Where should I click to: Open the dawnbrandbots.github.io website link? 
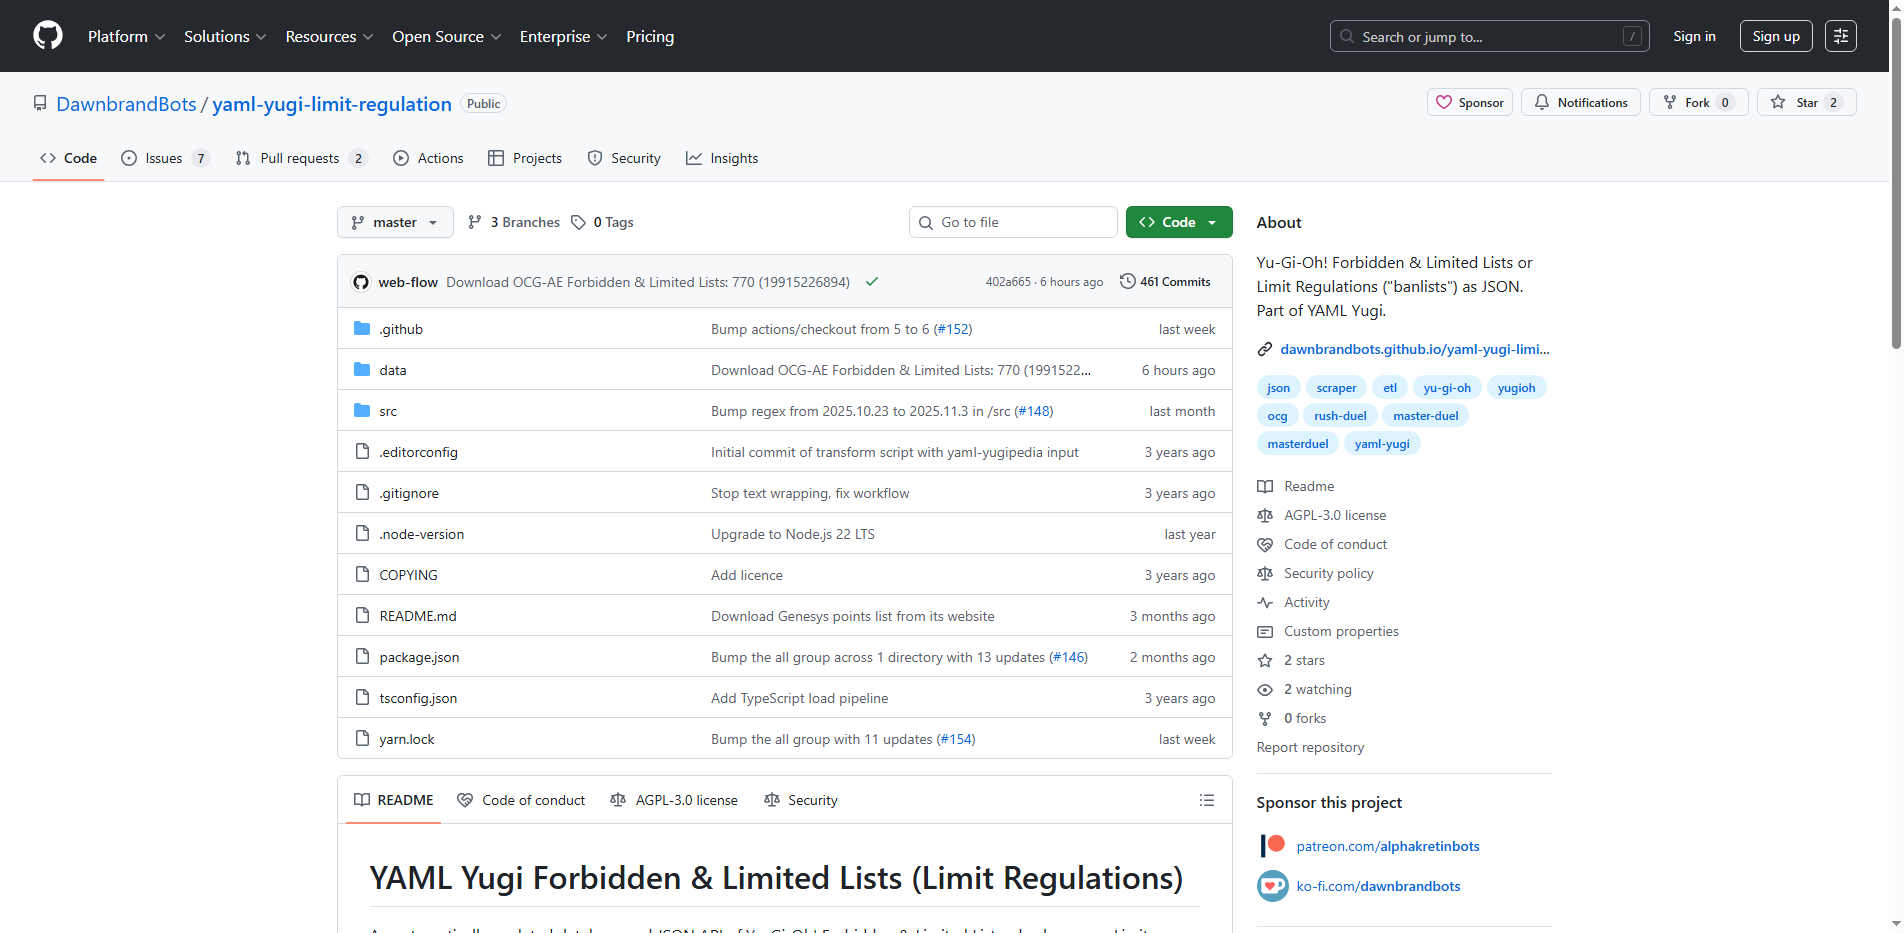(x=1414, y=349)
